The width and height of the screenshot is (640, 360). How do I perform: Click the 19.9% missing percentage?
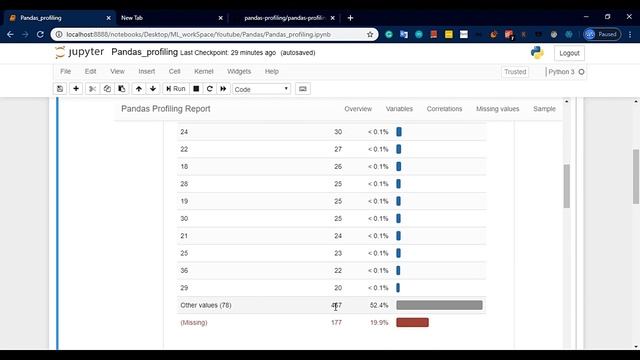click(x=379, y=322)
